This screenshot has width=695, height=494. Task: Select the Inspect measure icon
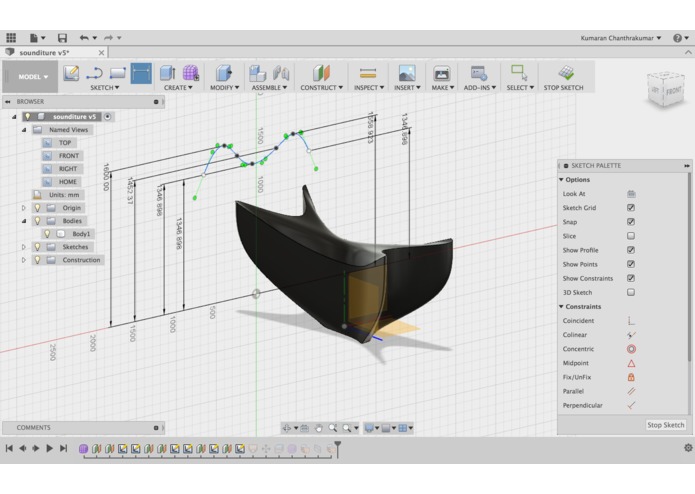click(368, 73)
